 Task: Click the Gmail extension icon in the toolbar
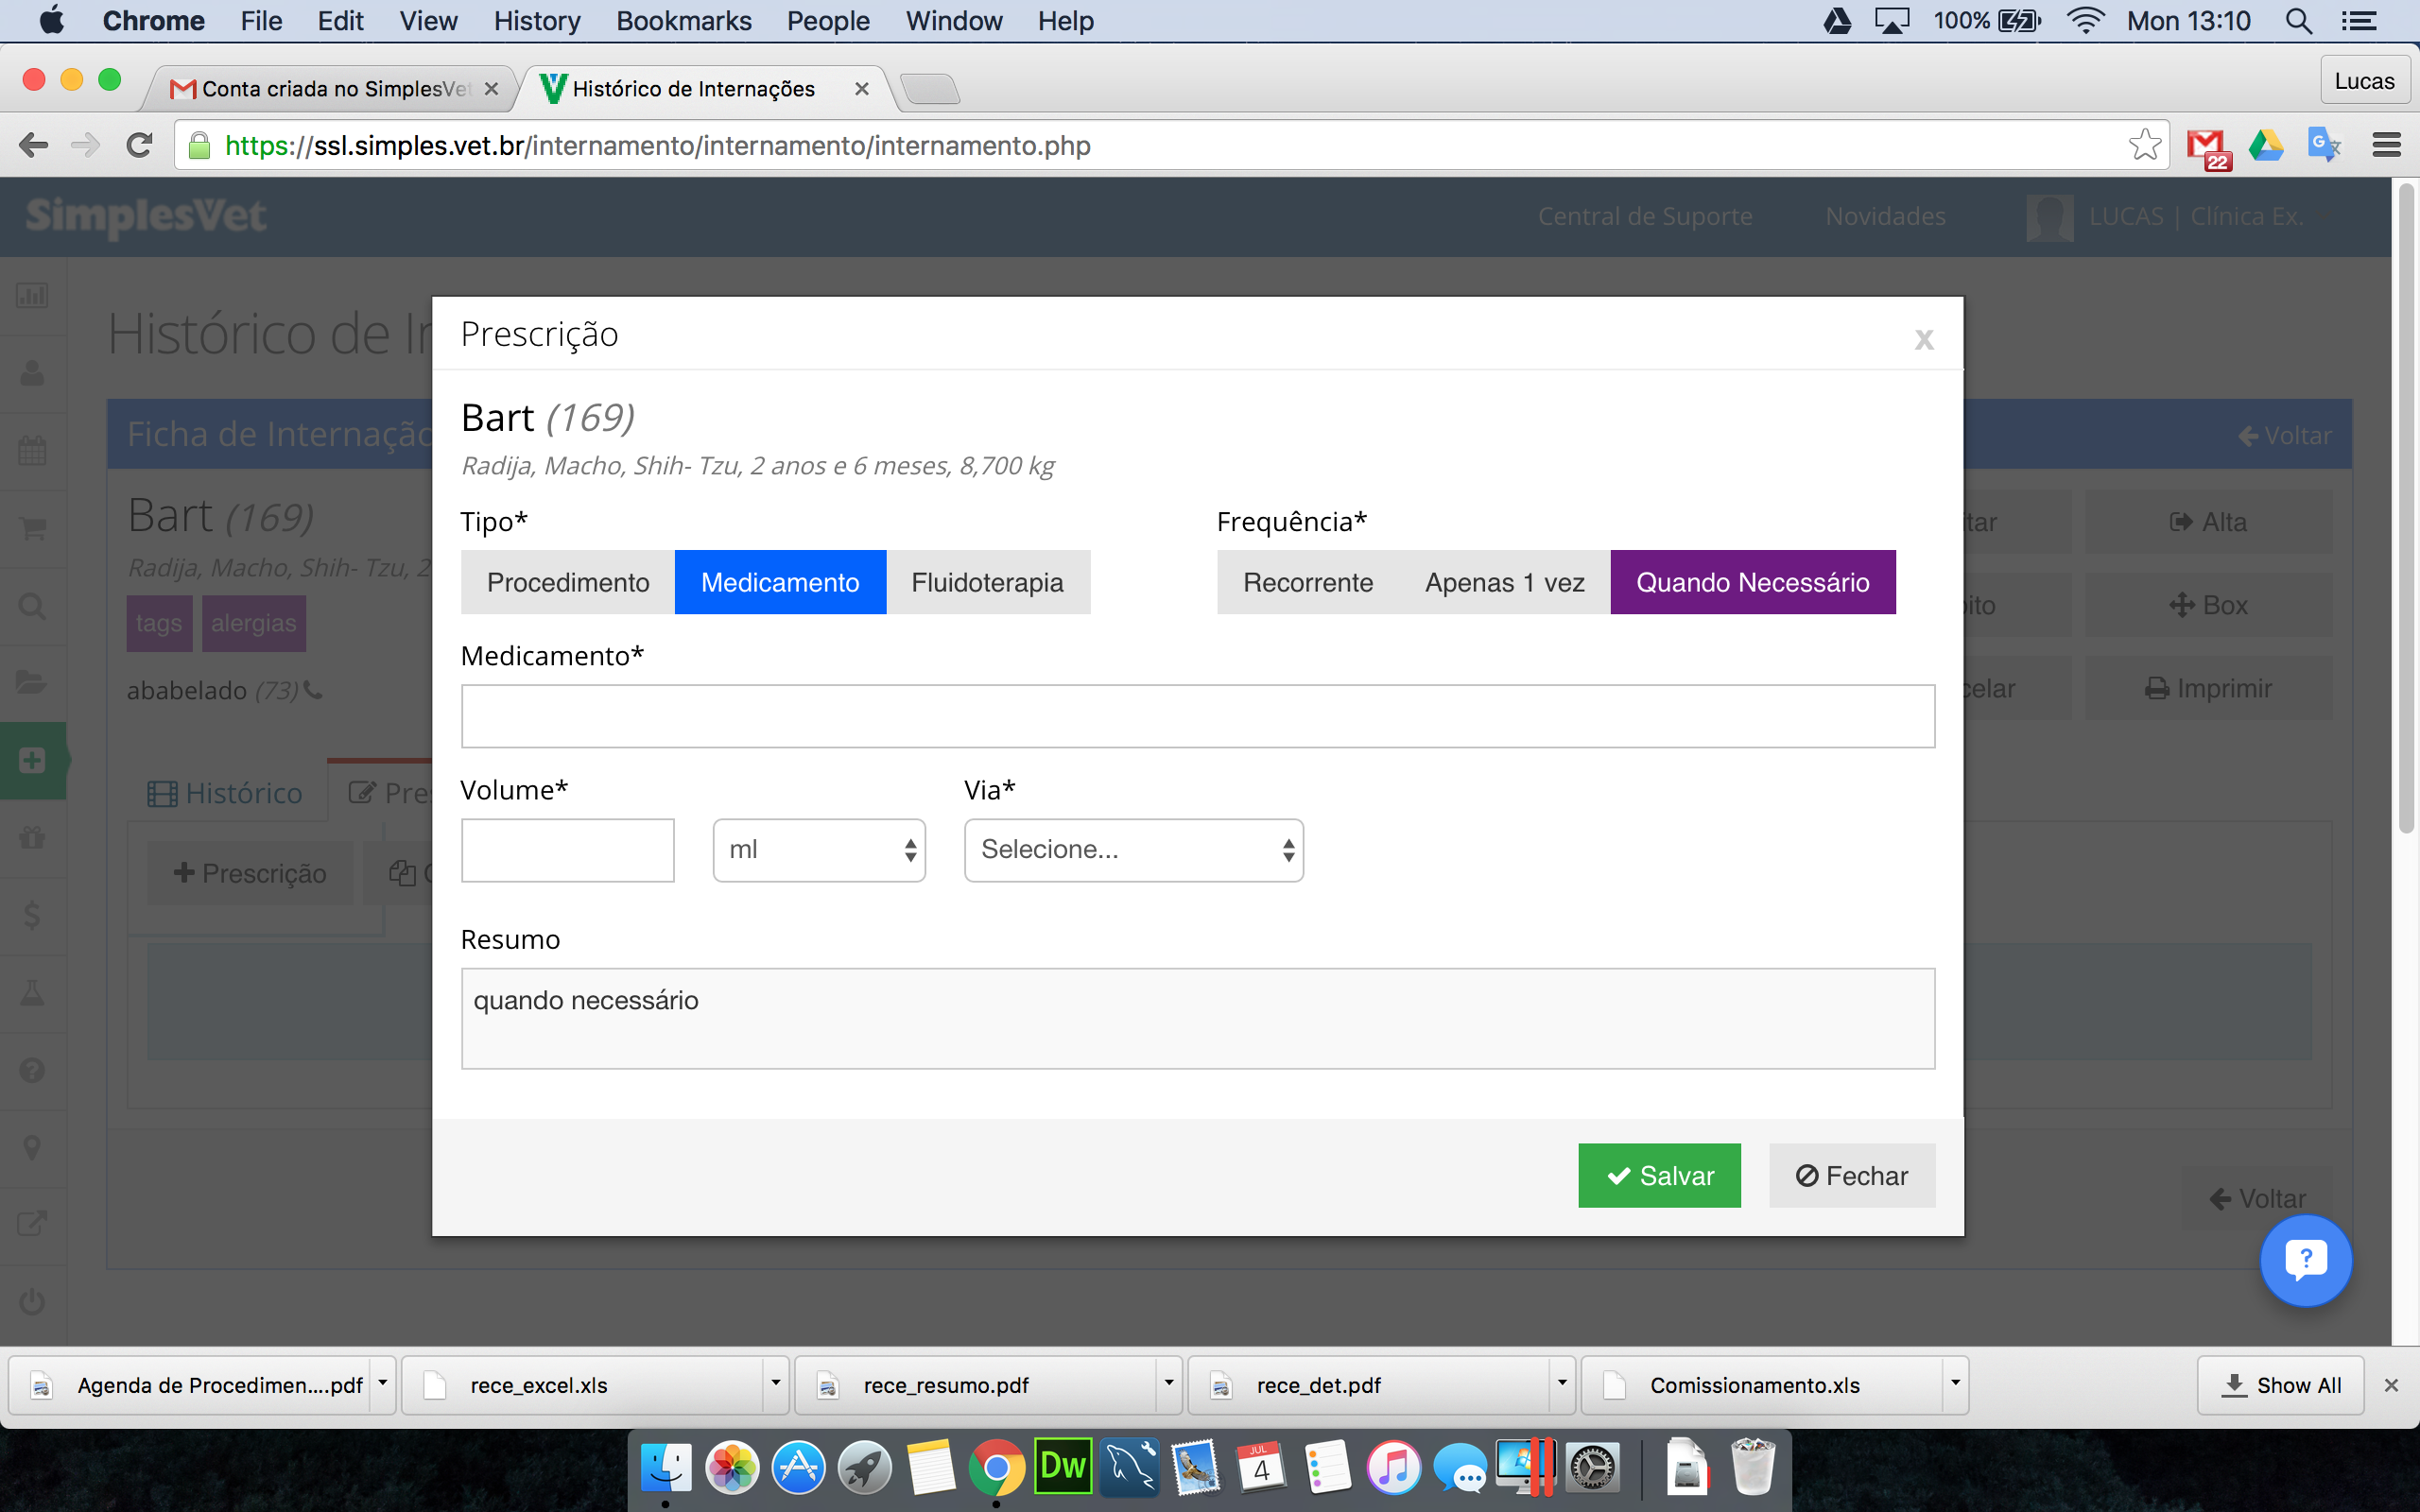(x=2208, y=147)
